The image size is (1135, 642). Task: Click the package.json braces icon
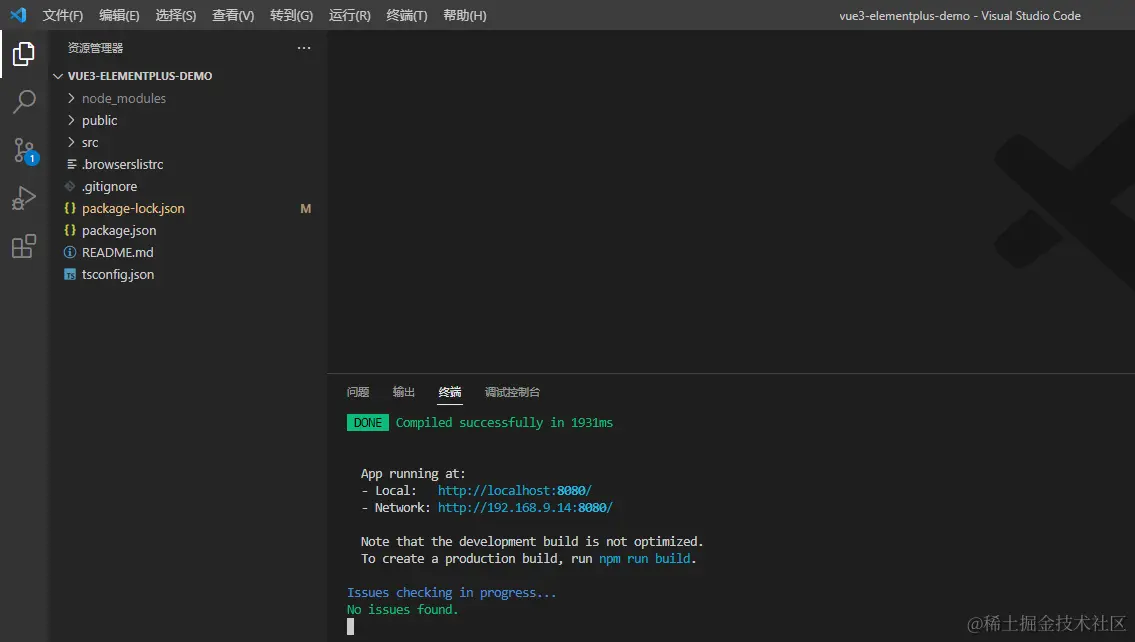[x=70, y=230]
